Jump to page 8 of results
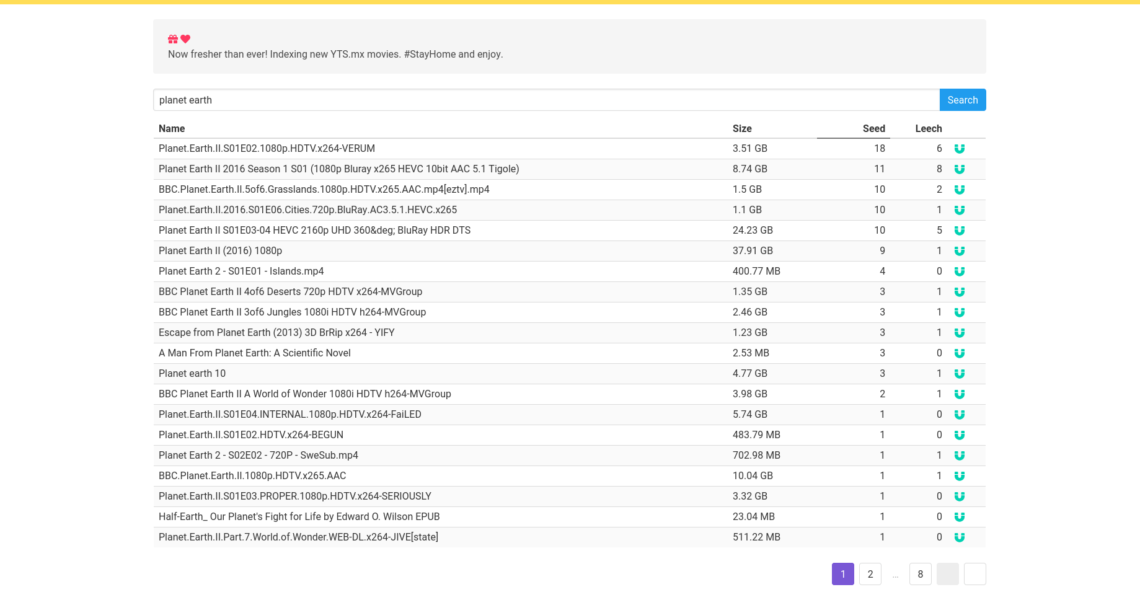The image size is (1140, 600). tap(920, 574)
